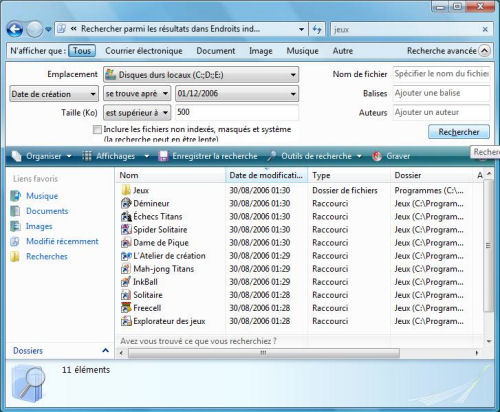Expand the 'Dossiers' pane chevron

[x=105, y=350]
